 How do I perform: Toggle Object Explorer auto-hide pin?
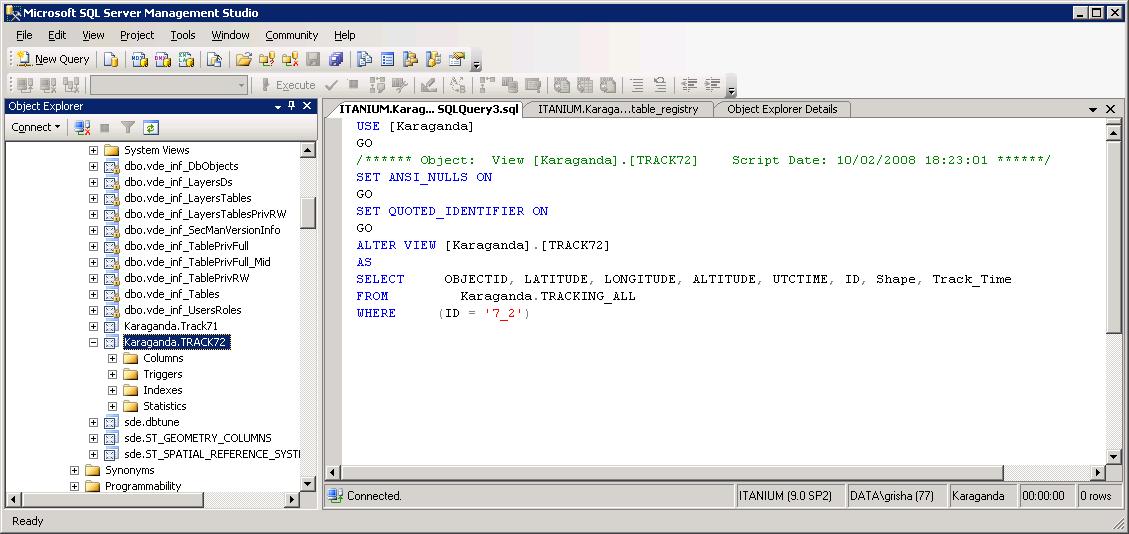click(292, 106)
